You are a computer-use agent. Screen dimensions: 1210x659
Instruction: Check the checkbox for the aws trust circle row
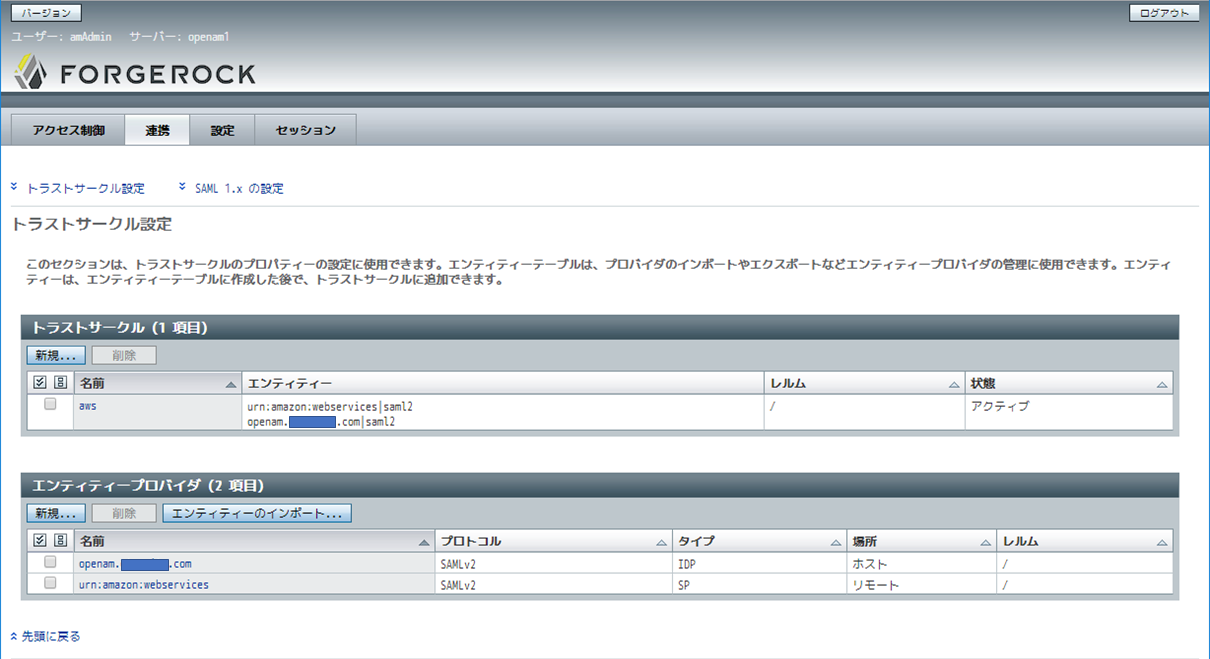click(50, 405)
